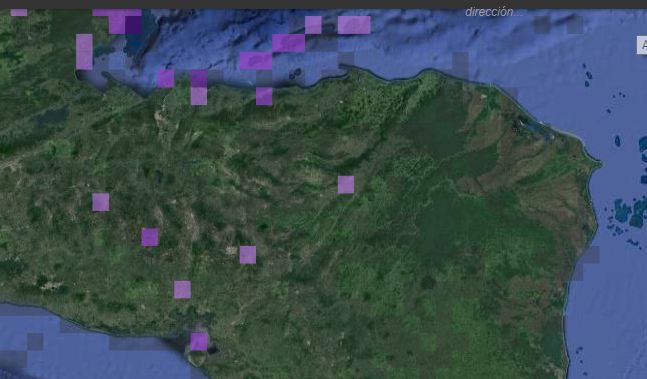Select the partial light purple square at top-left corner
The width and height of the screenshot is (647, 379).
(19, 13)
